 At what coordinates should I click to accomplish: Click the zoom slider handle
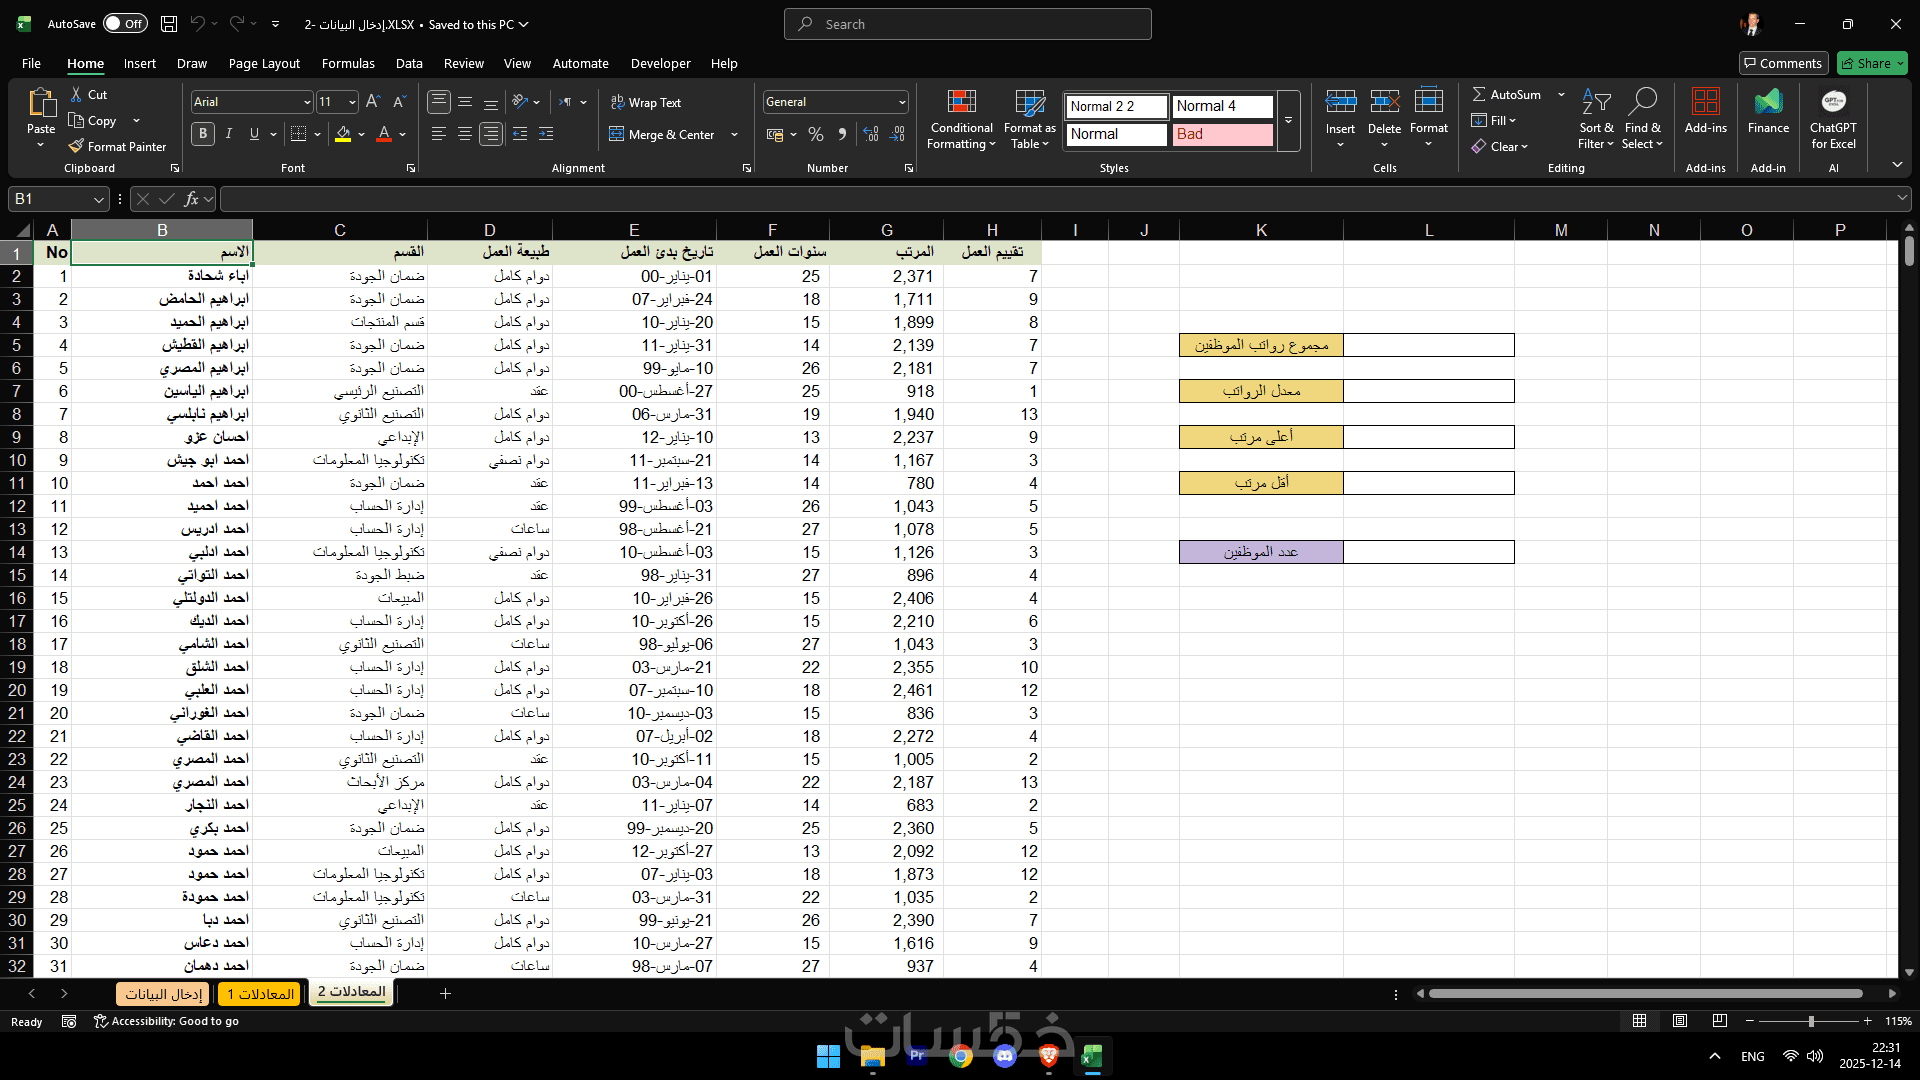(x=1811, y=1021)
